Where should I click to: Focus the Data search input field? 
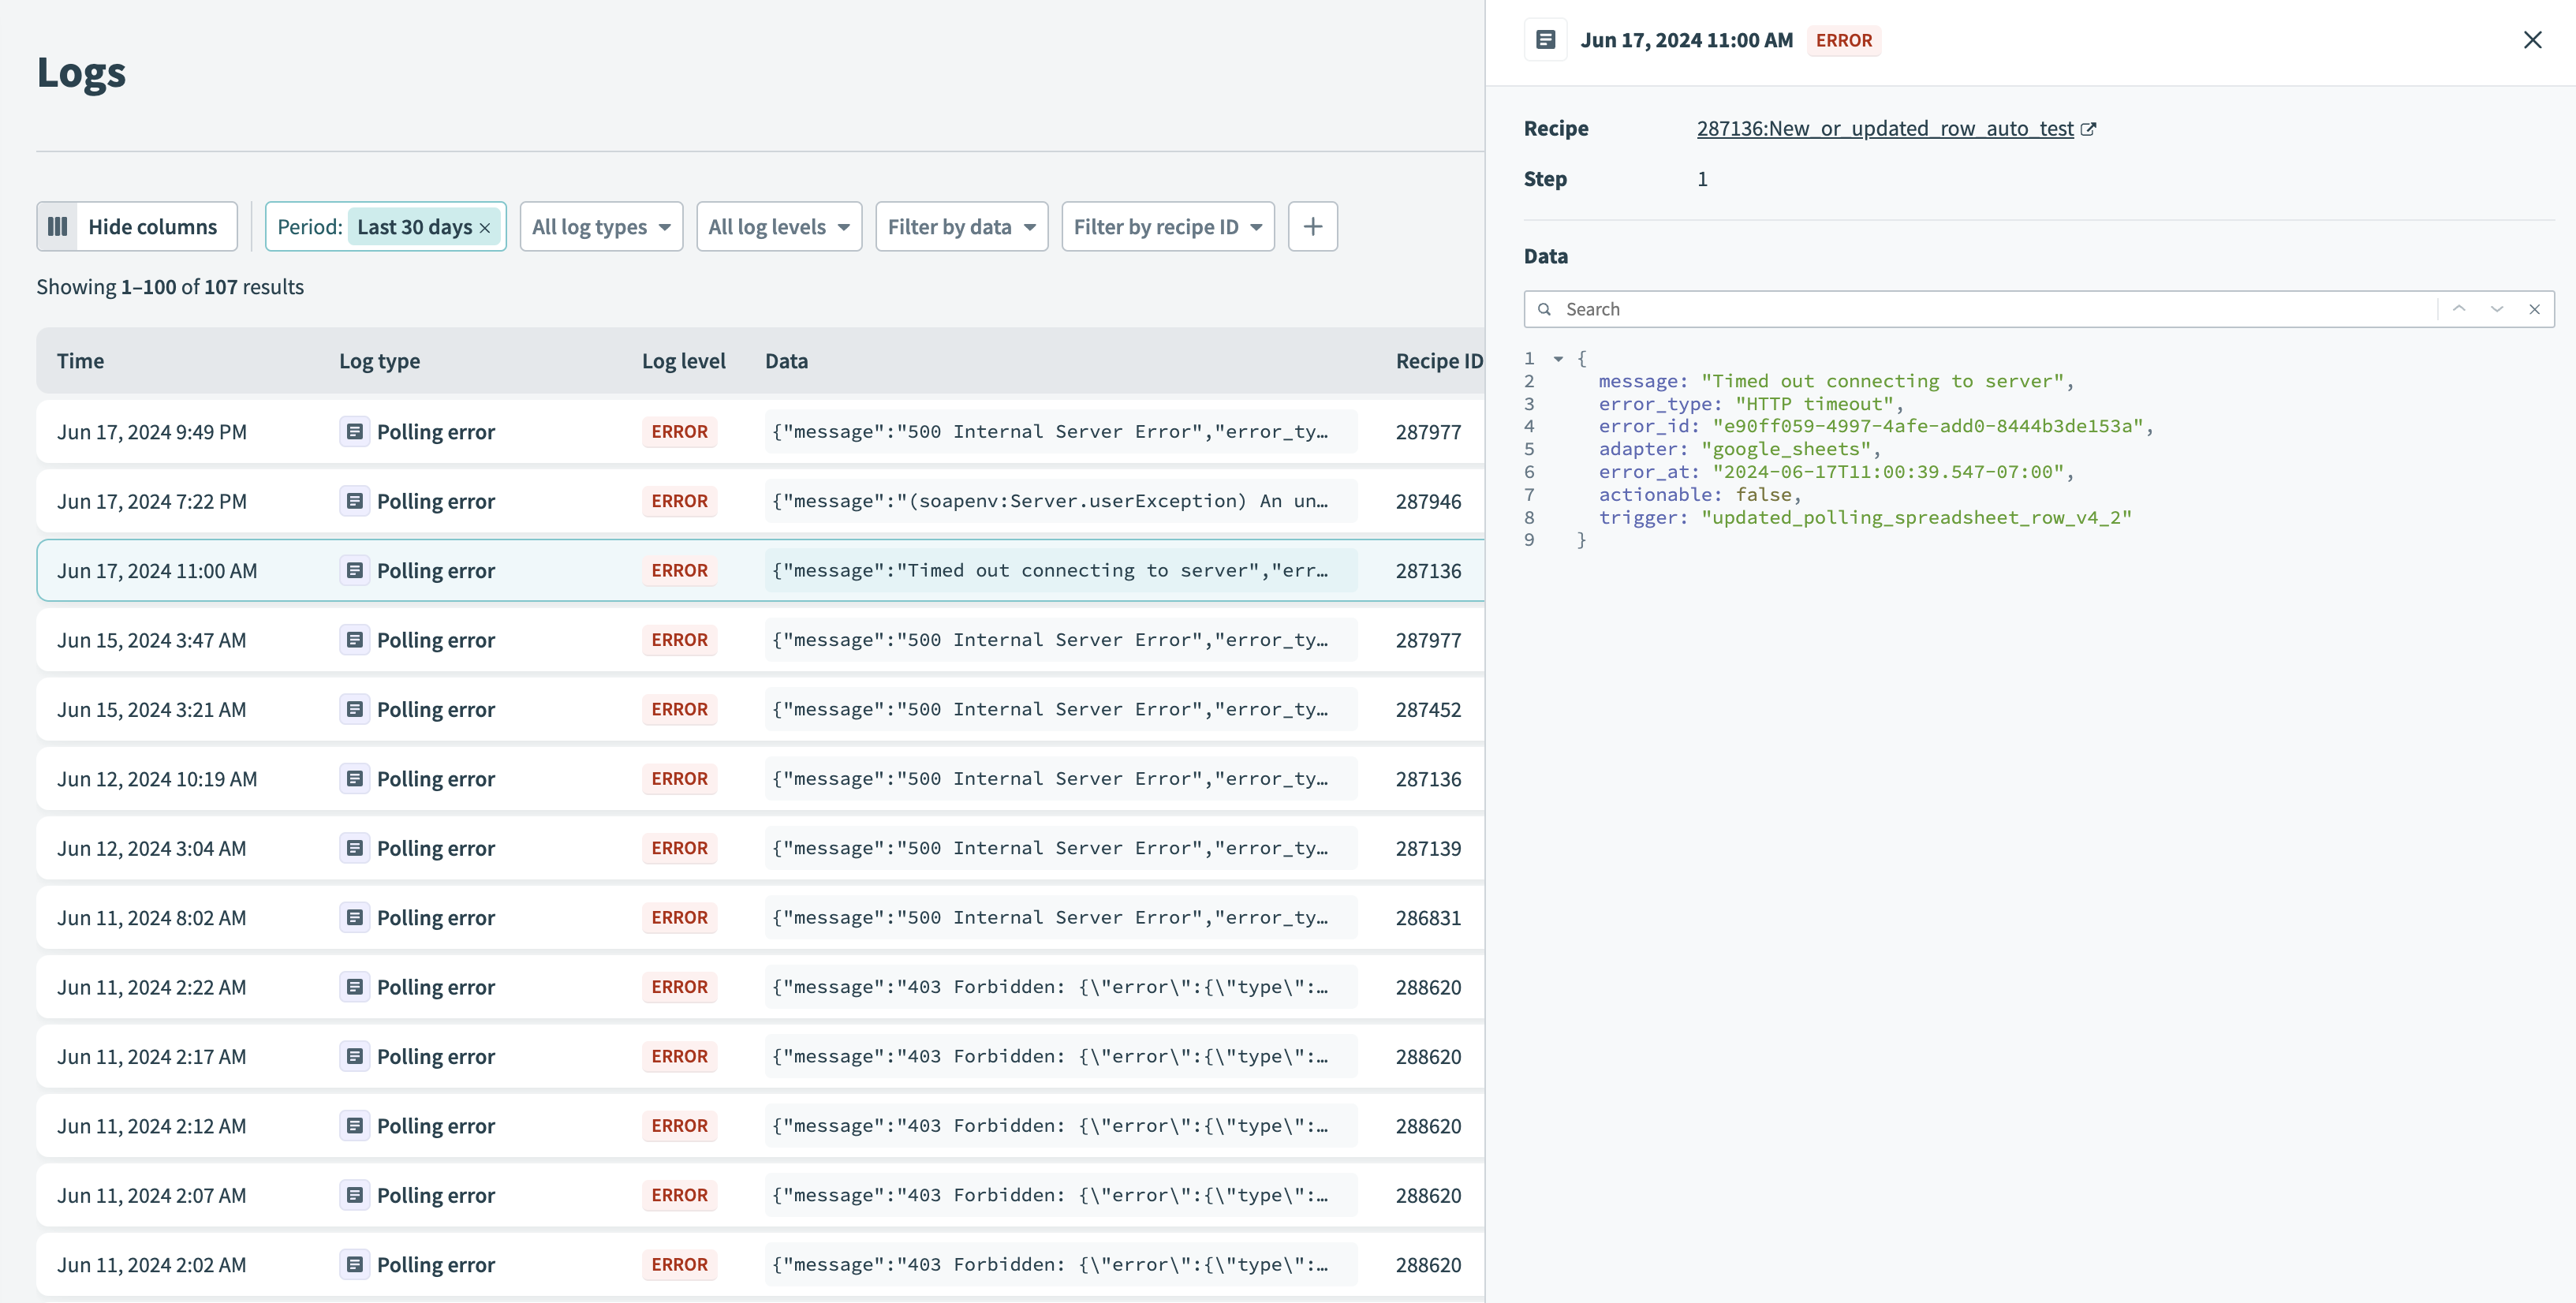click(x=1990, y=309)
